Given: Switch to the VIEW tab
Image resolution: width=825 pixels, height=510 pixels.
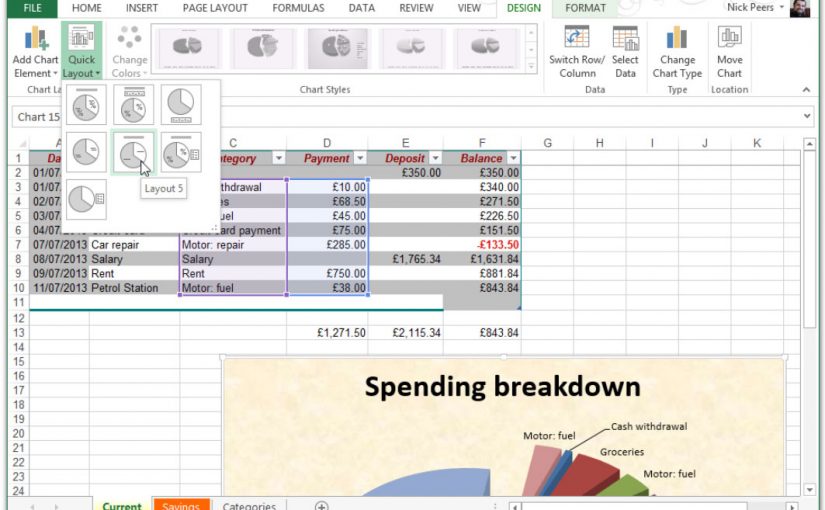Looking at the screenshot, I should click(x=469, y=8).
